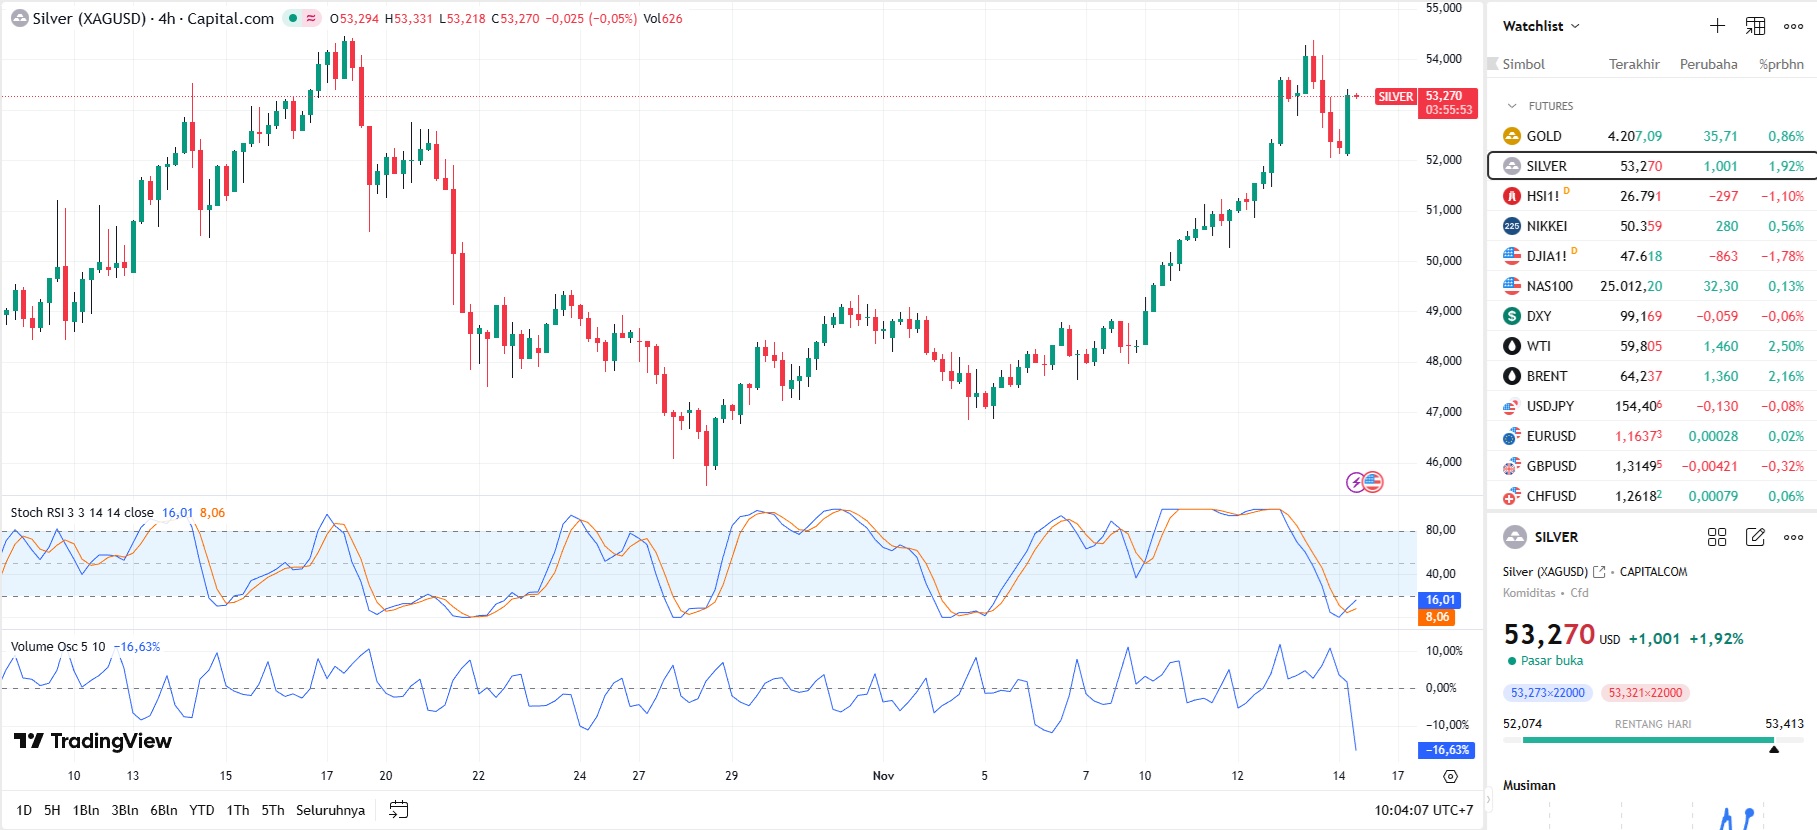Add a symbol to the watchlist
Screen dimensions: 1817x830
[1717, 26]
